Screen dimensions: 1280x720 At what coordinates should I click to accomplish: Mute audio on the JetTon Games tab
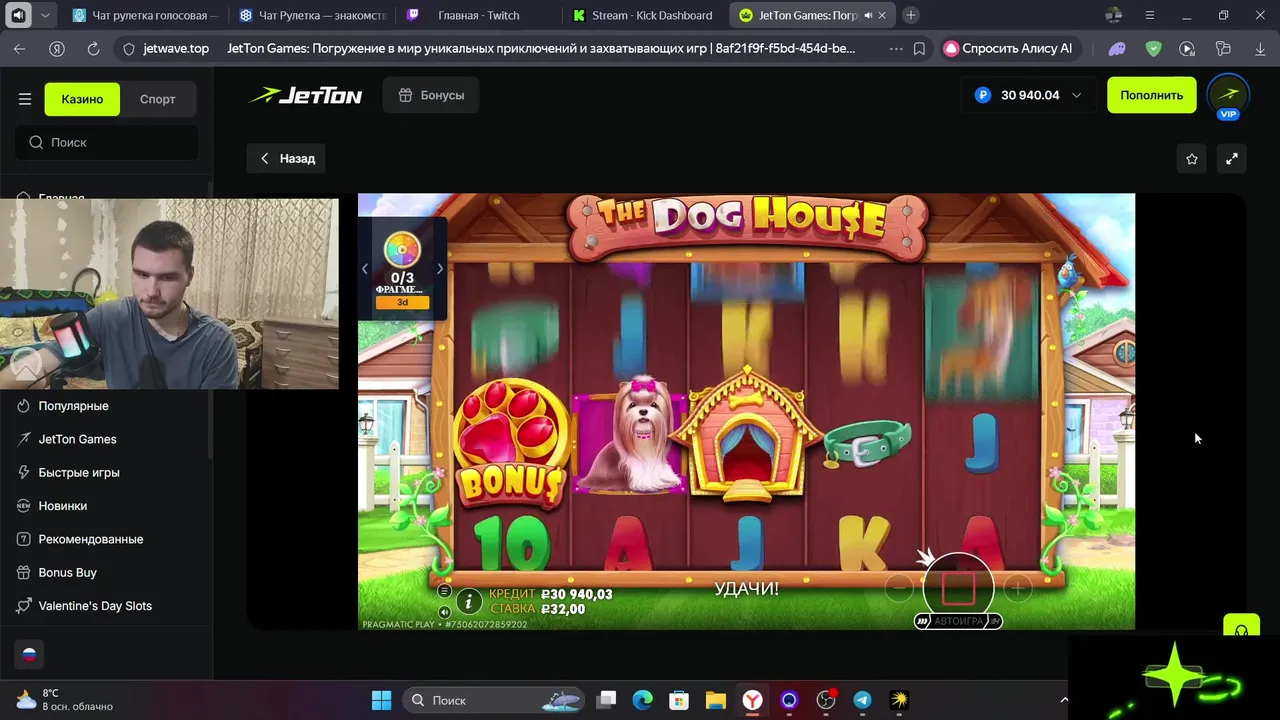(867, 16)
